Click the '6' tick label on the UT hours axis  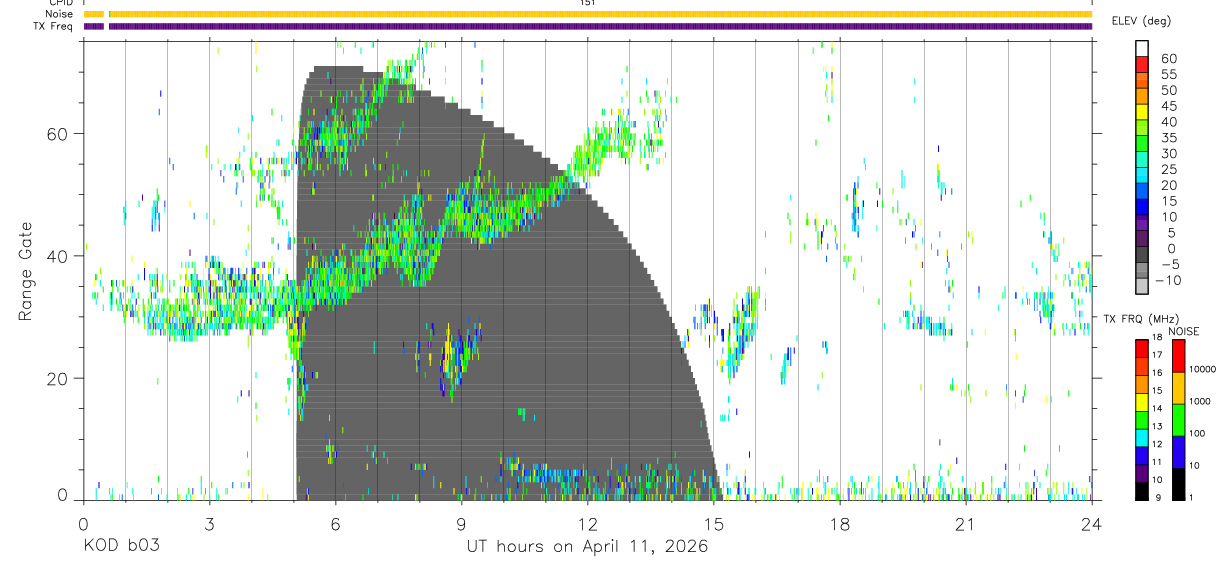335,523
